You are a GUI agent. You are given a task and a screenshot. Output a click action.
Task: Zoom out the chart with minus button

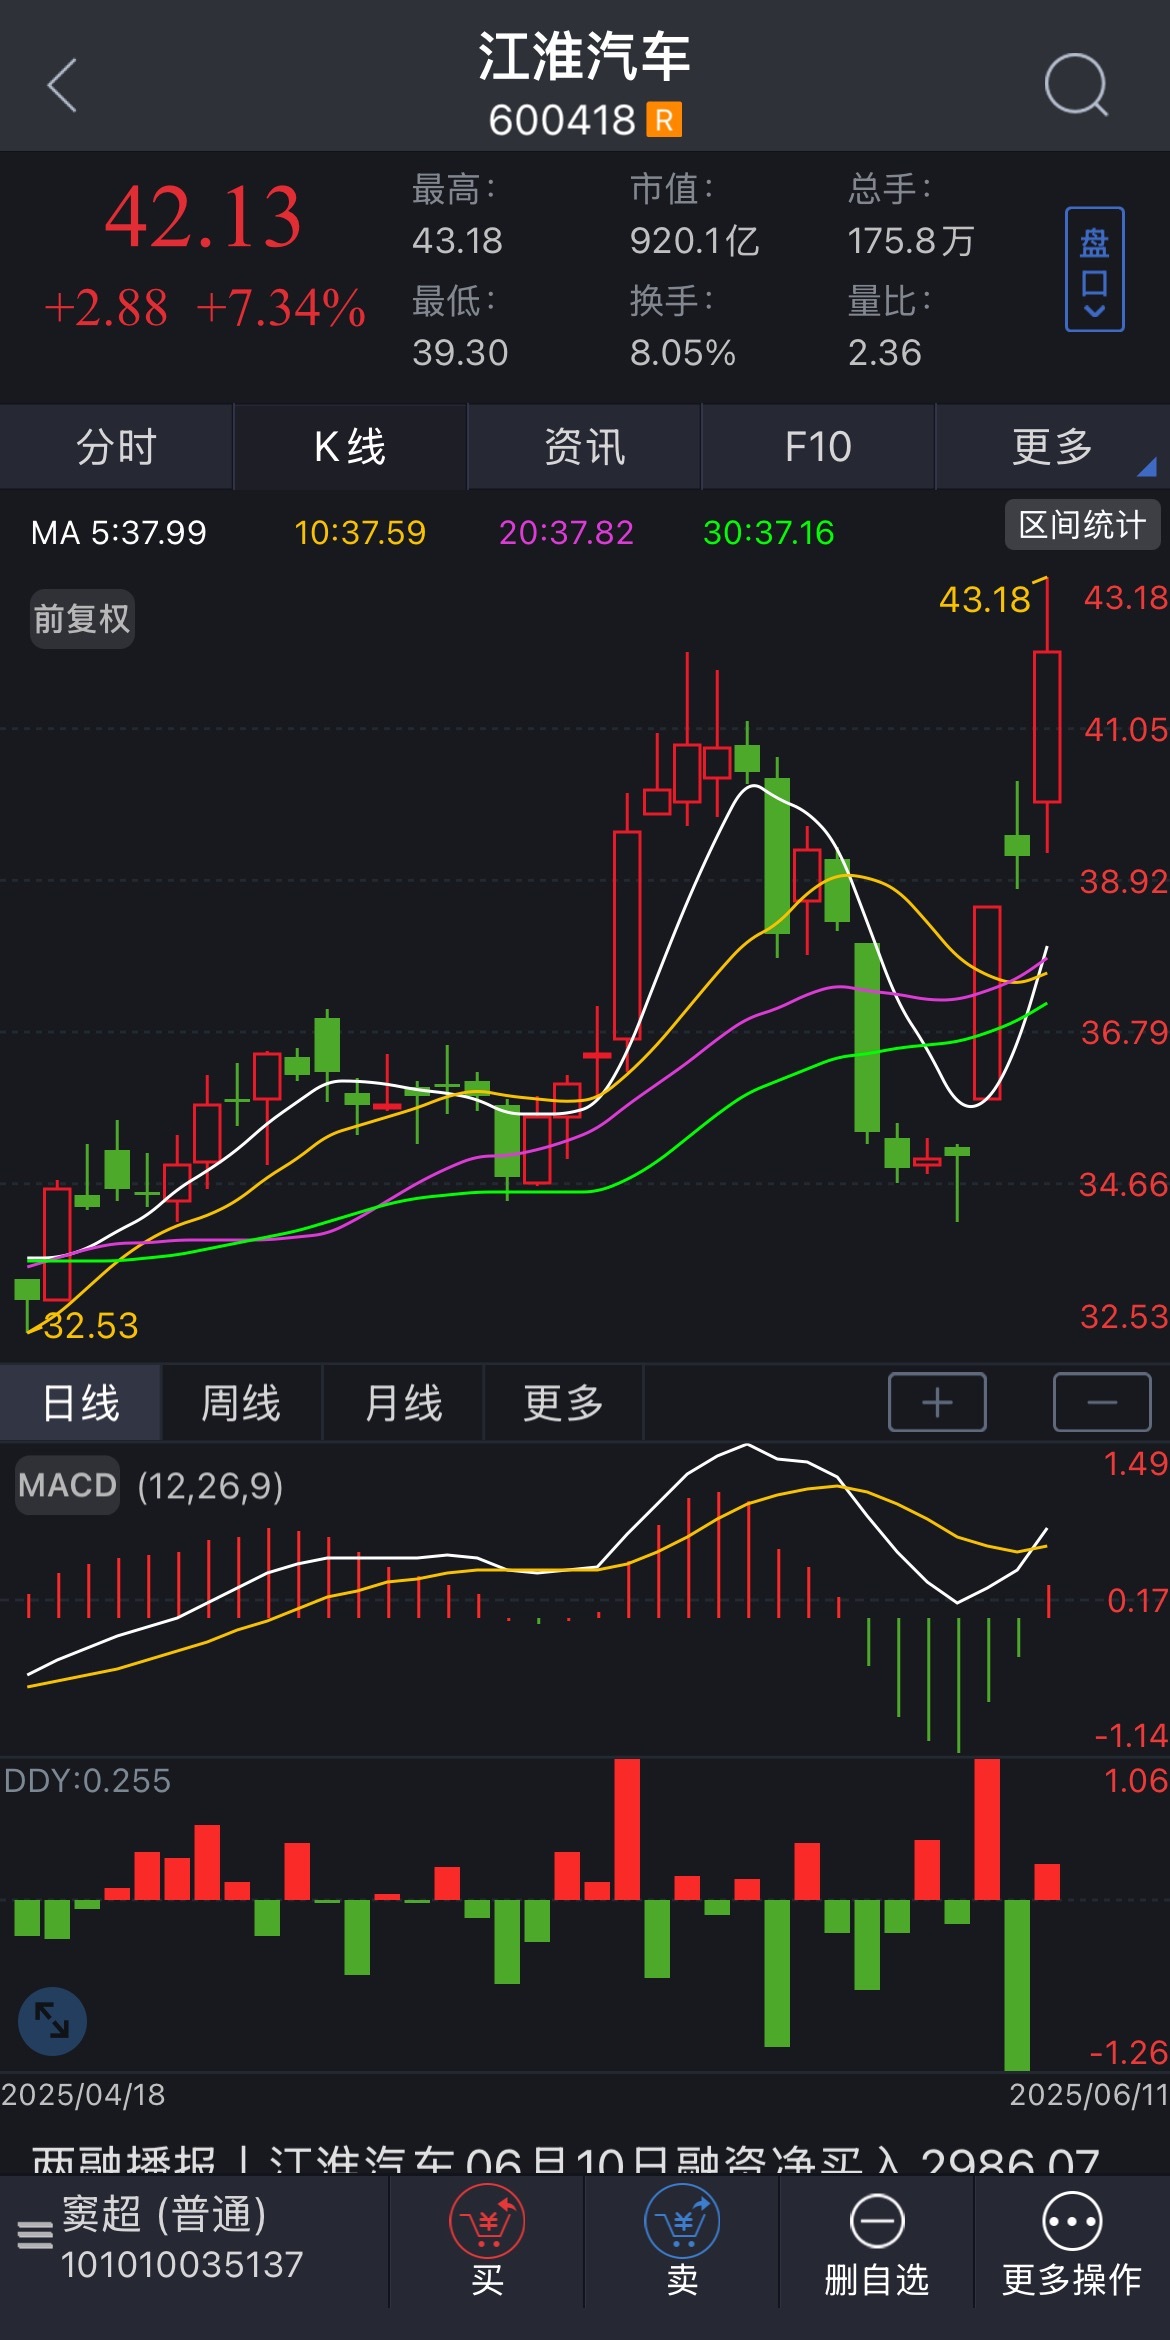[x=1102, y=1402]
